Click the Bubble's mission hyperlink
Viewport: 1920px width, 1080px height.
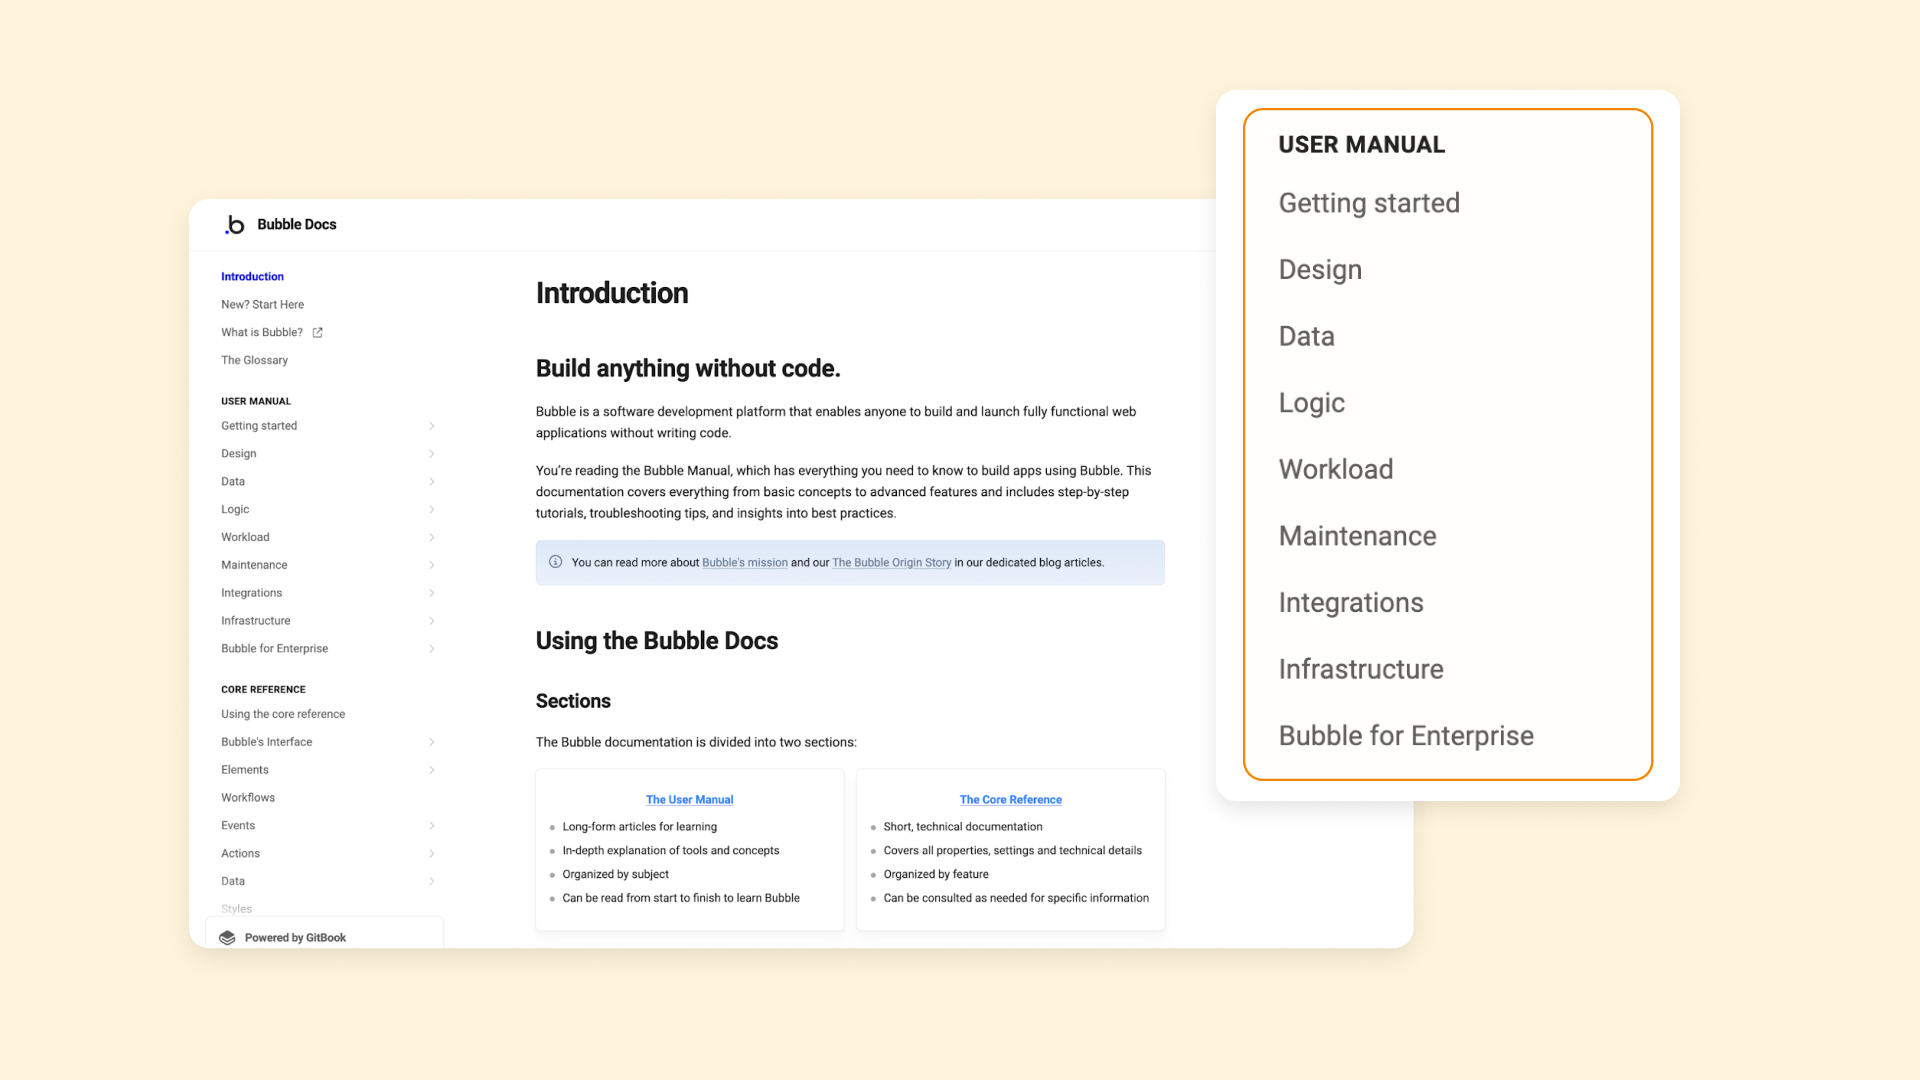pyautogui.click(x=744, y=562)
